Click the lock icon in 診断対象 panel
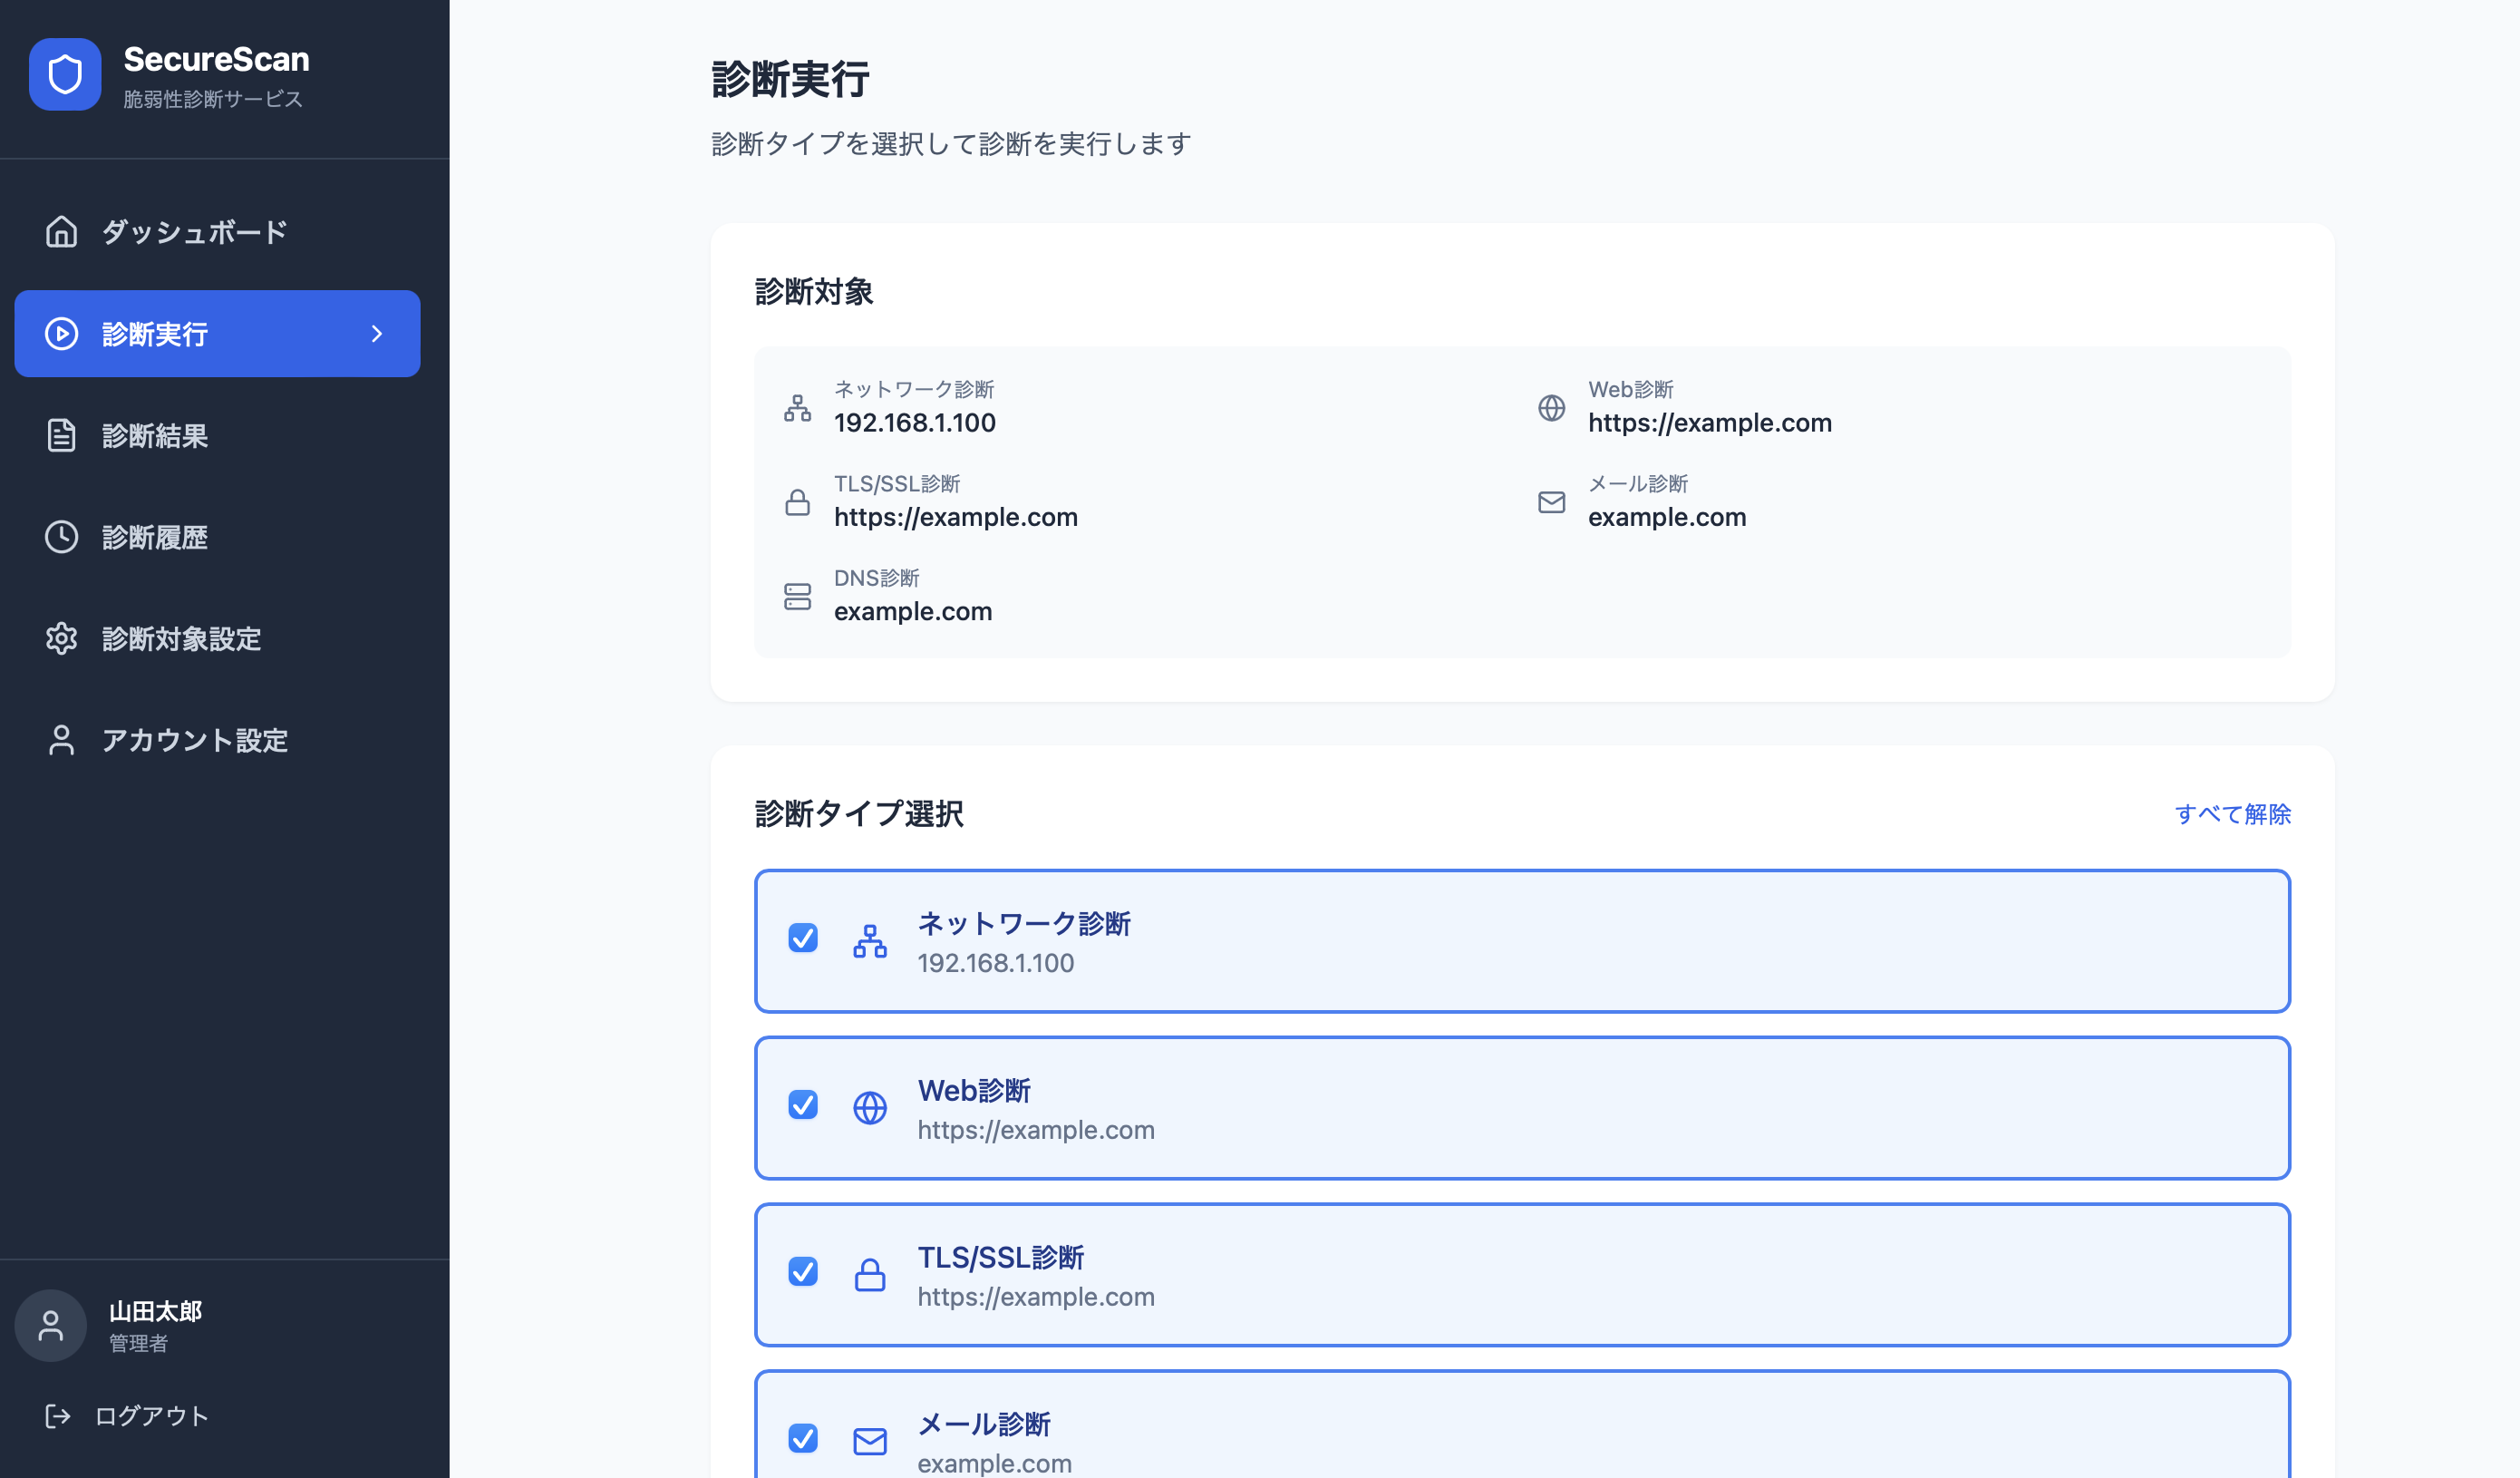 [797, 502]
